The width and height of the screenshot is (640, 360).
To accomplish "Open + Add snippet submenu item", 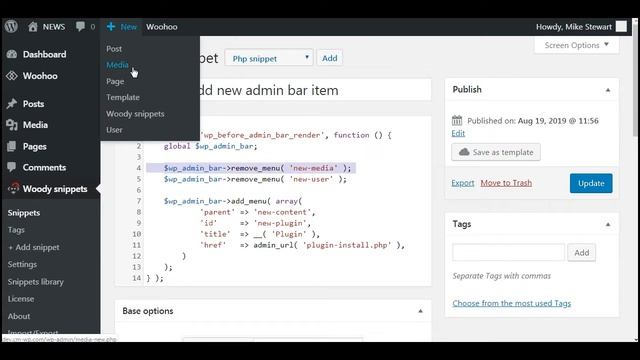I will 33,247.
